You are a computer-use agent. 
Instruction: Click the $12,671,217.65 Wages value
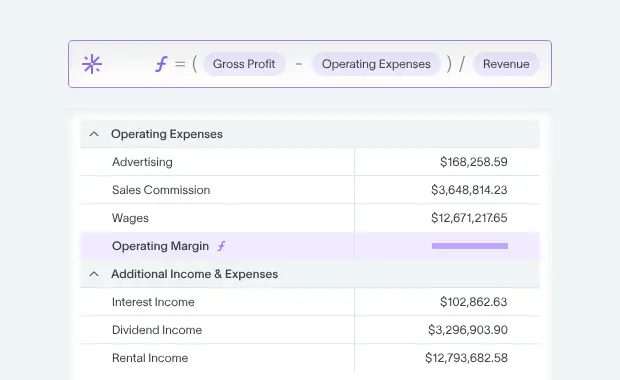469,218
